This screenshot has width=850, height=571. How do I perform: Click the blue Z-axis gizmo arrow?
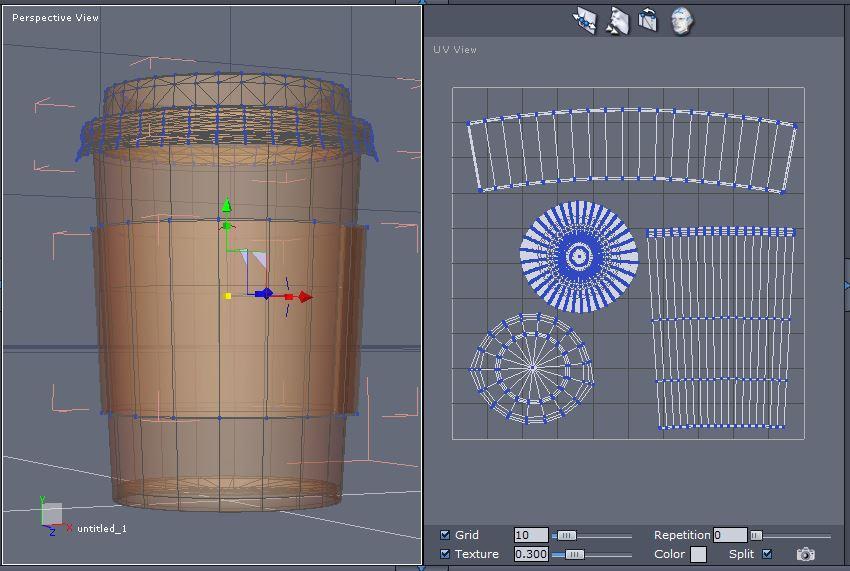tap(265, 294)
